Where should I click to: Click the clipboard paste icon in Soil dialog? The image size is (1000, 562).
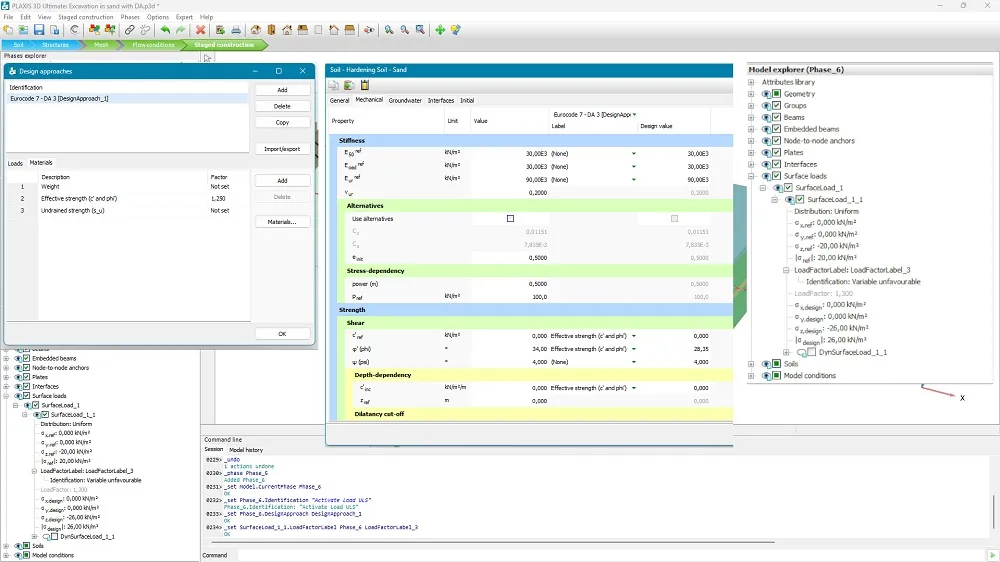(x=365, y=85)
